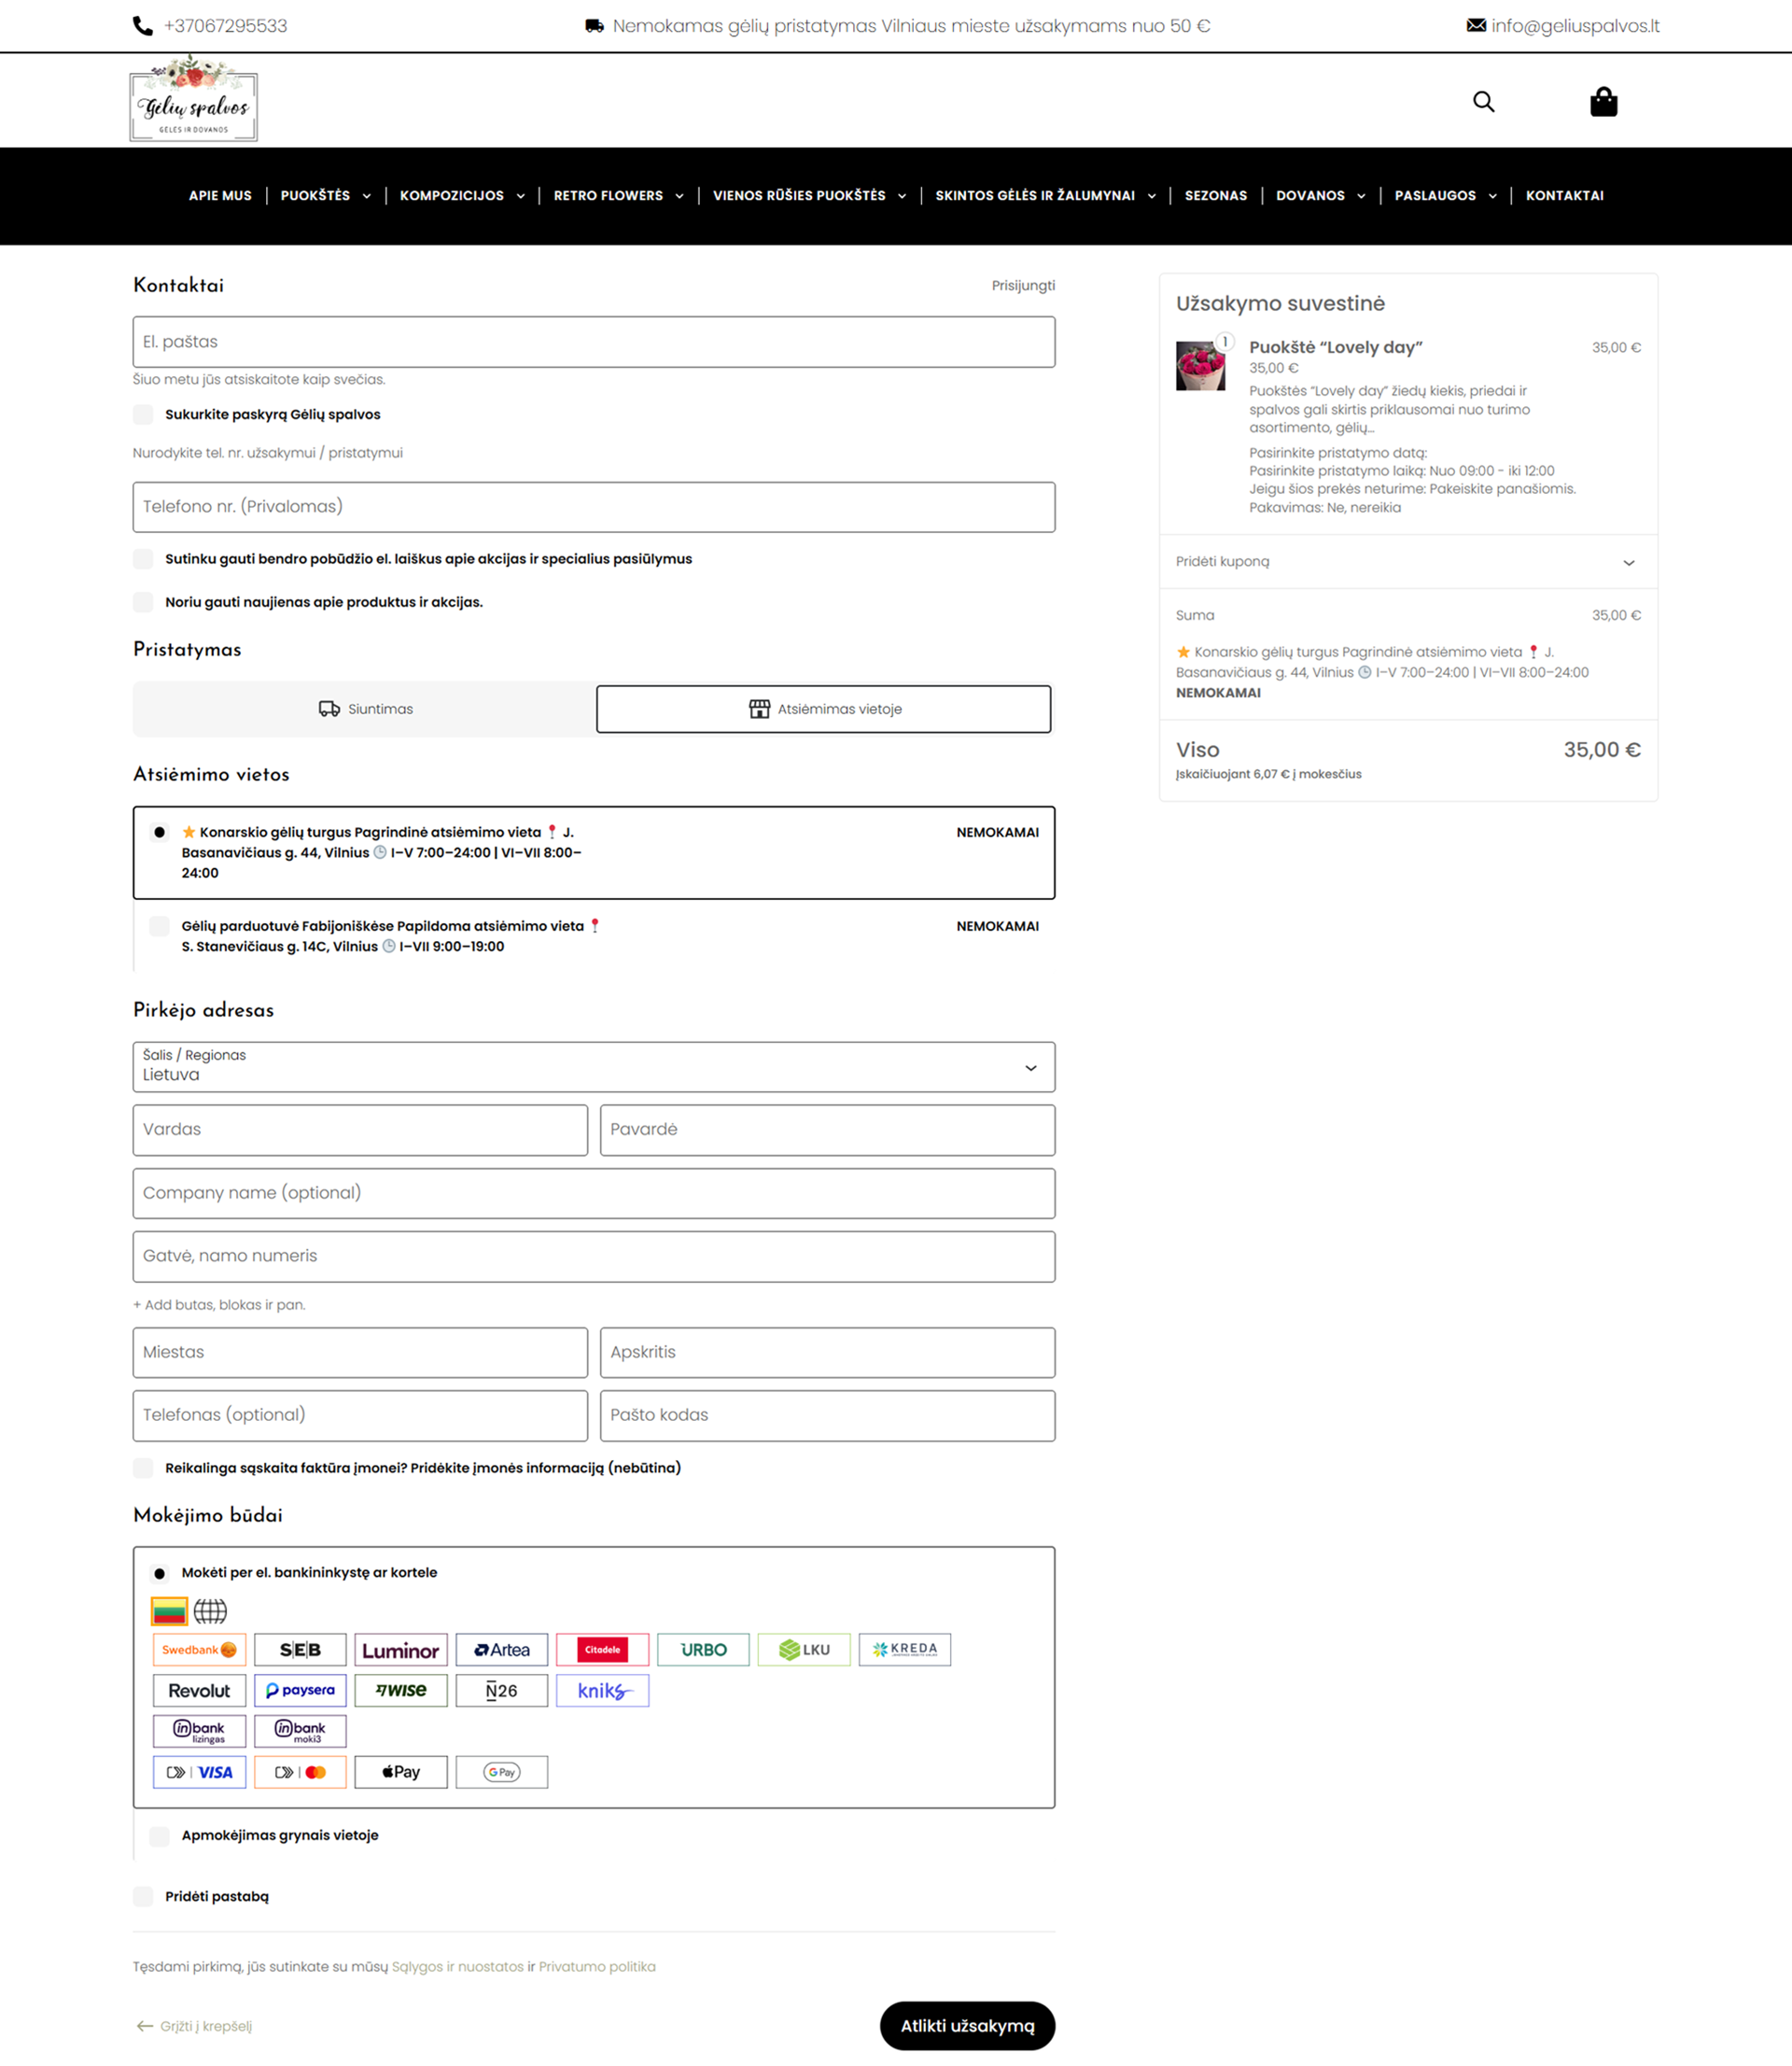Tick the Pridėti pastabą checkbox
The height and width of the screenshot is (2066, 1792).
tap(143, 1896)
